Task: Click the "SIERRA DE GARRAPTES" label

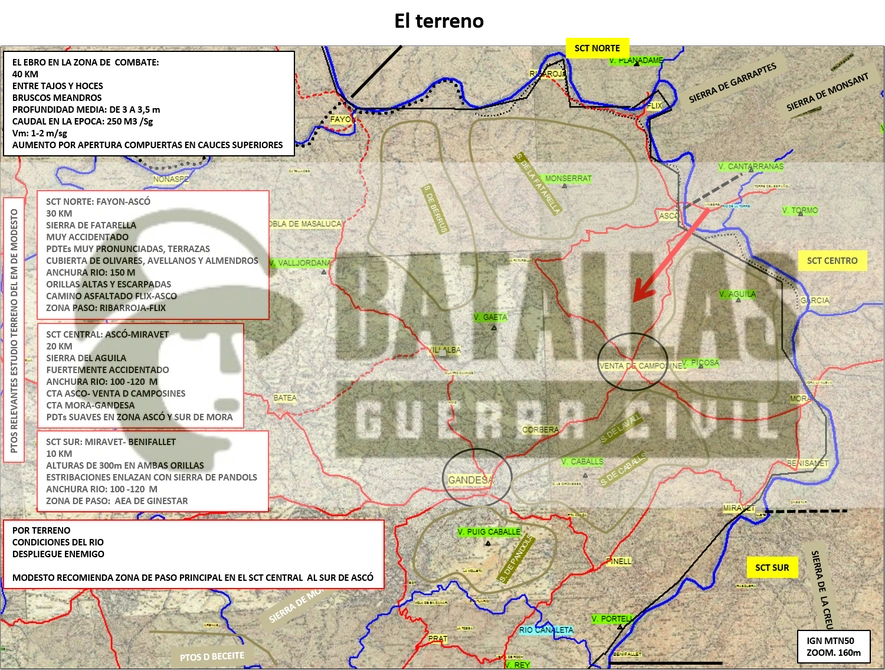Action: coord(732,82)
